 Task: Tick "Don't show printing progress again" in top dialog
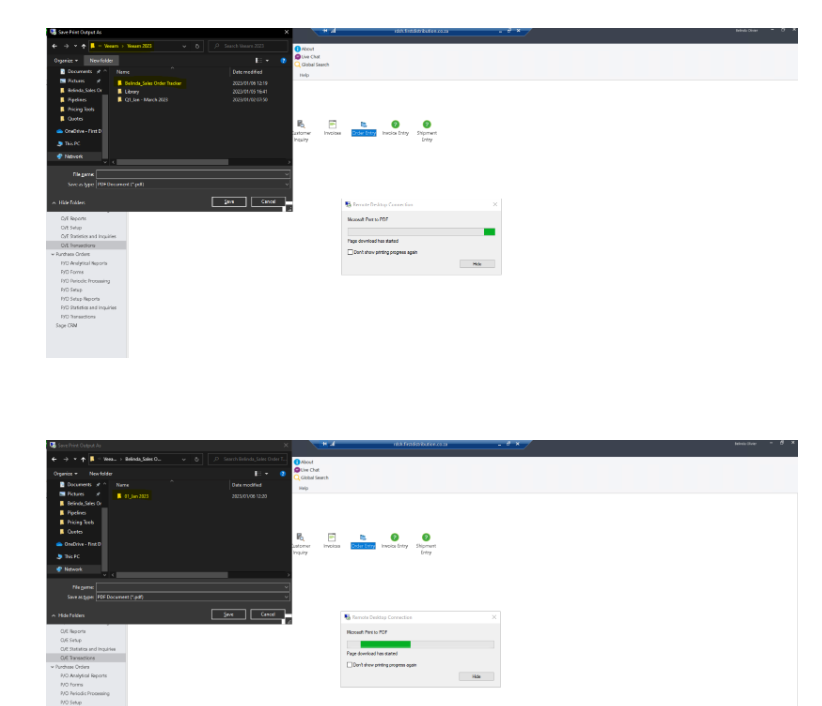(x=350, y=252)
